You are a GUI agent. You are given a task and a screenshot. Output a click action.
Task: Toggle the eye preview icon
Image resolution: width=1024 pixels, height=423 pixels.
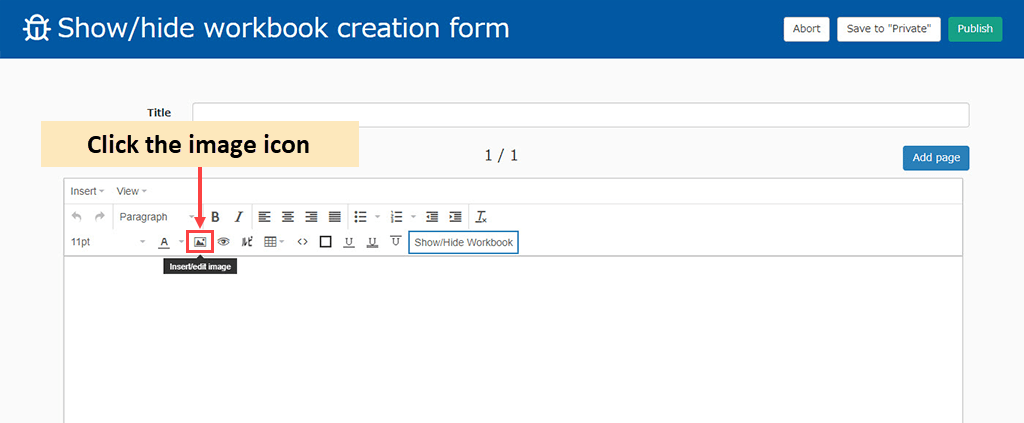click(224, 242)
